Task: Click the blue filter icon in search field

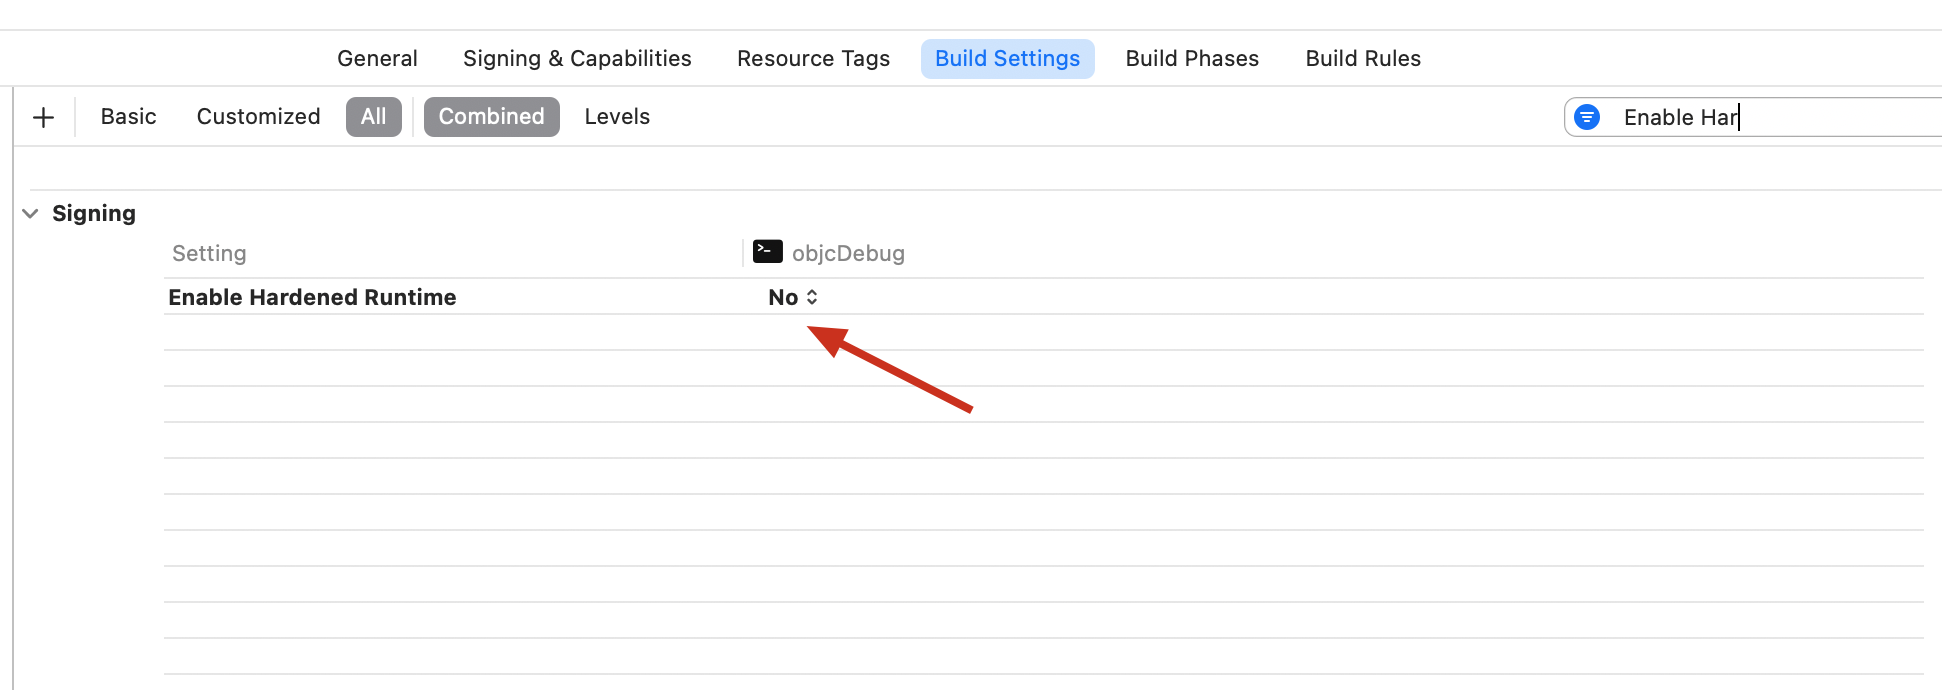Action: (1586, 117)
